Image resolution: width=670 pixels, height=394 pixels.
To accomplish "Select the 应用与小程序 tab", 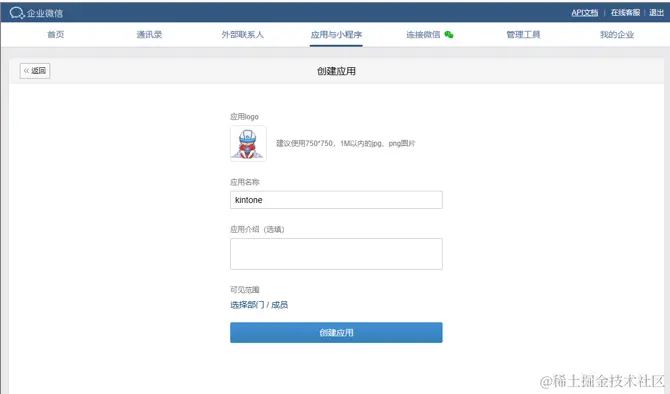I will [336, 35].
